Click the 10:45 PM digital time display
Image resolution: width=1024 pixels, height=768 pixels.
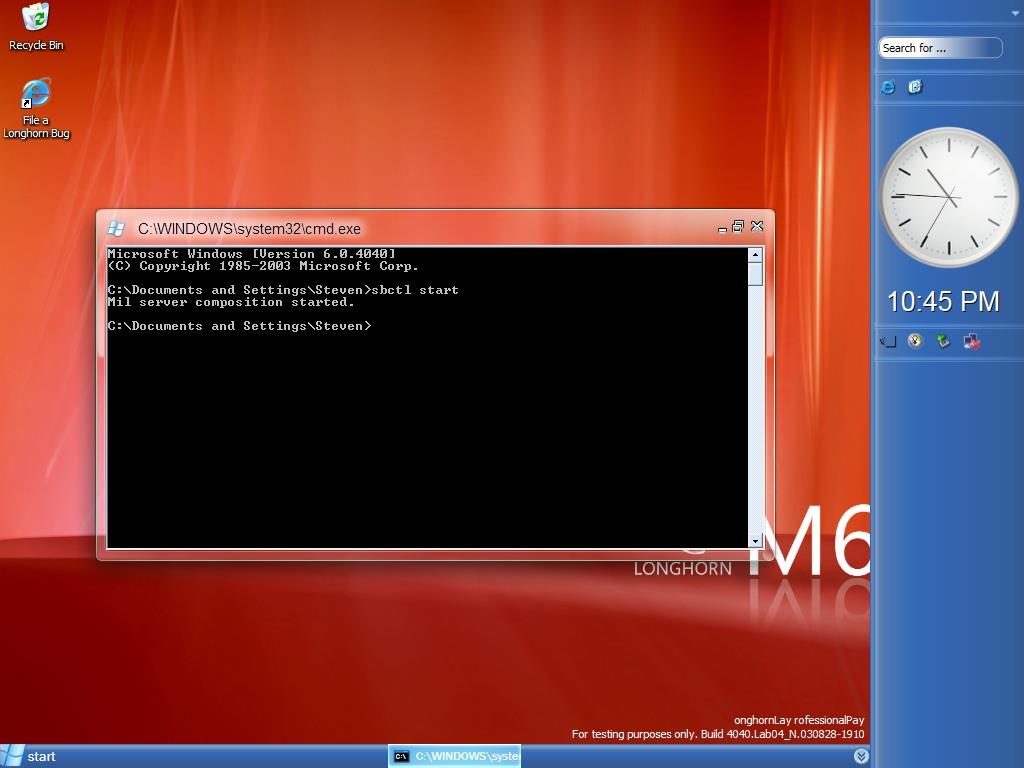coord(943,302)
